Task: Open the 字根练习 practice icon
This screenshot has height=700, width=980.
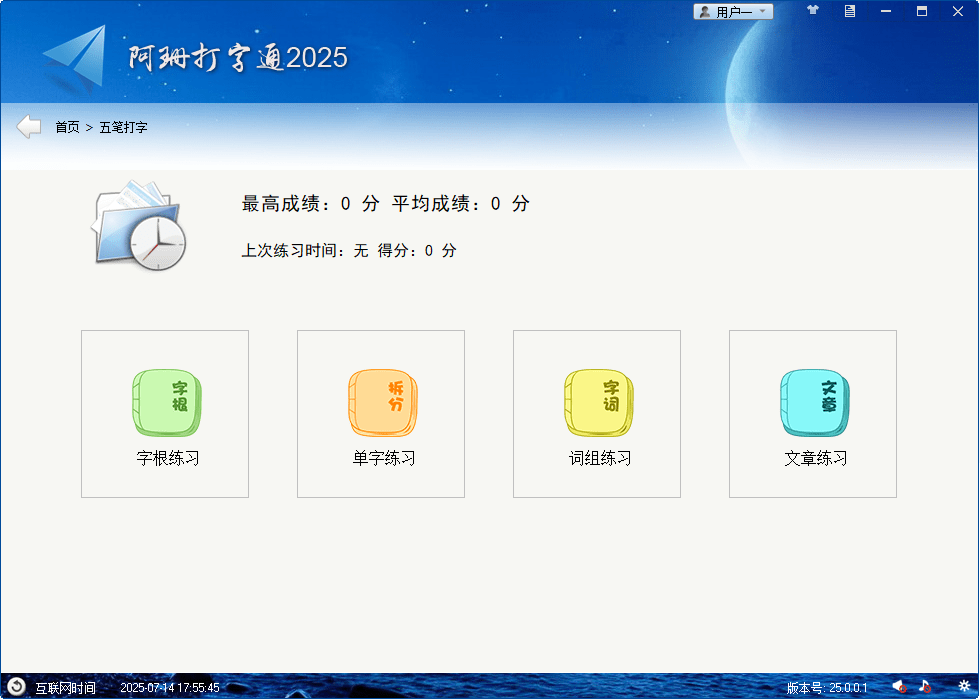Action: click(x=165, y=402)
